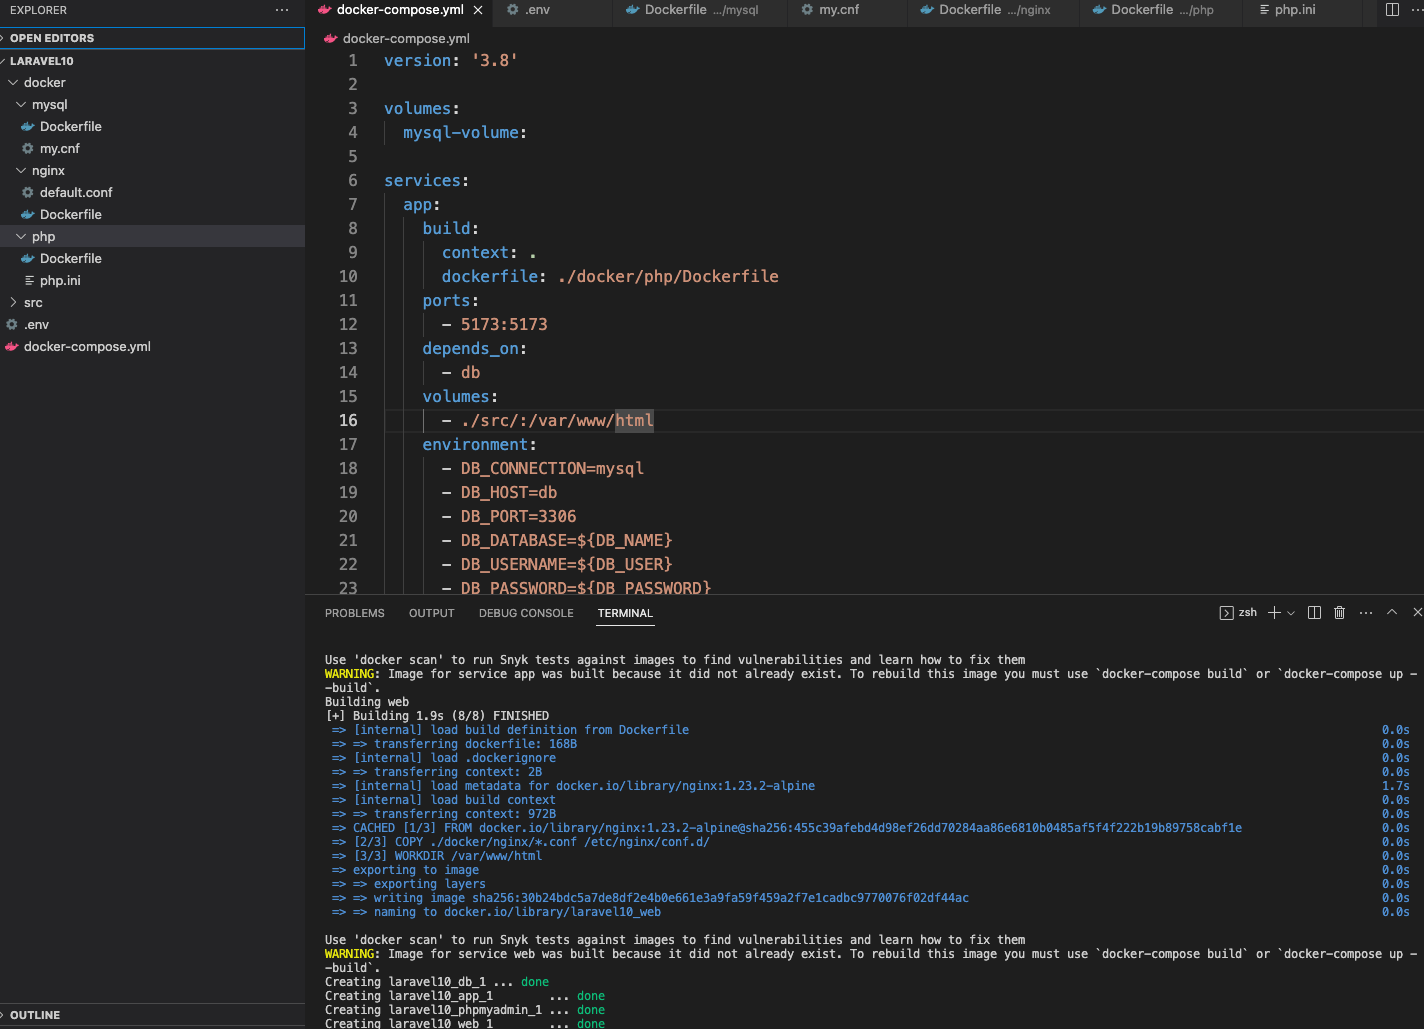Select default.conf in the nginx folder
The height and width of the screenshot is (1029, 1424).
coord(66,192)
